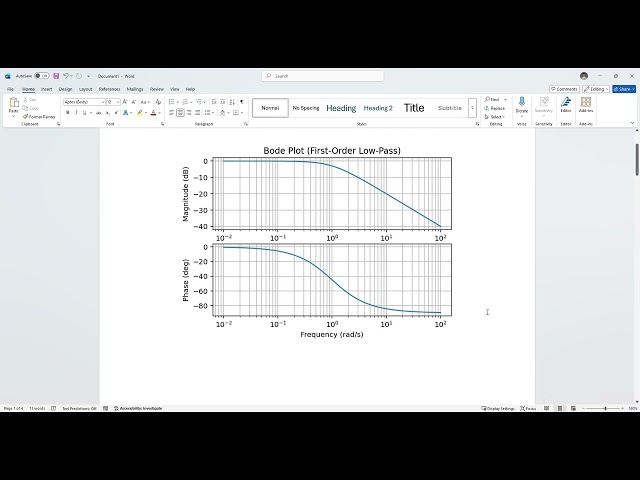Viewport: 640px width, 480px height.
Task: Open the Editor proofing tool
Action: (566, 104)
